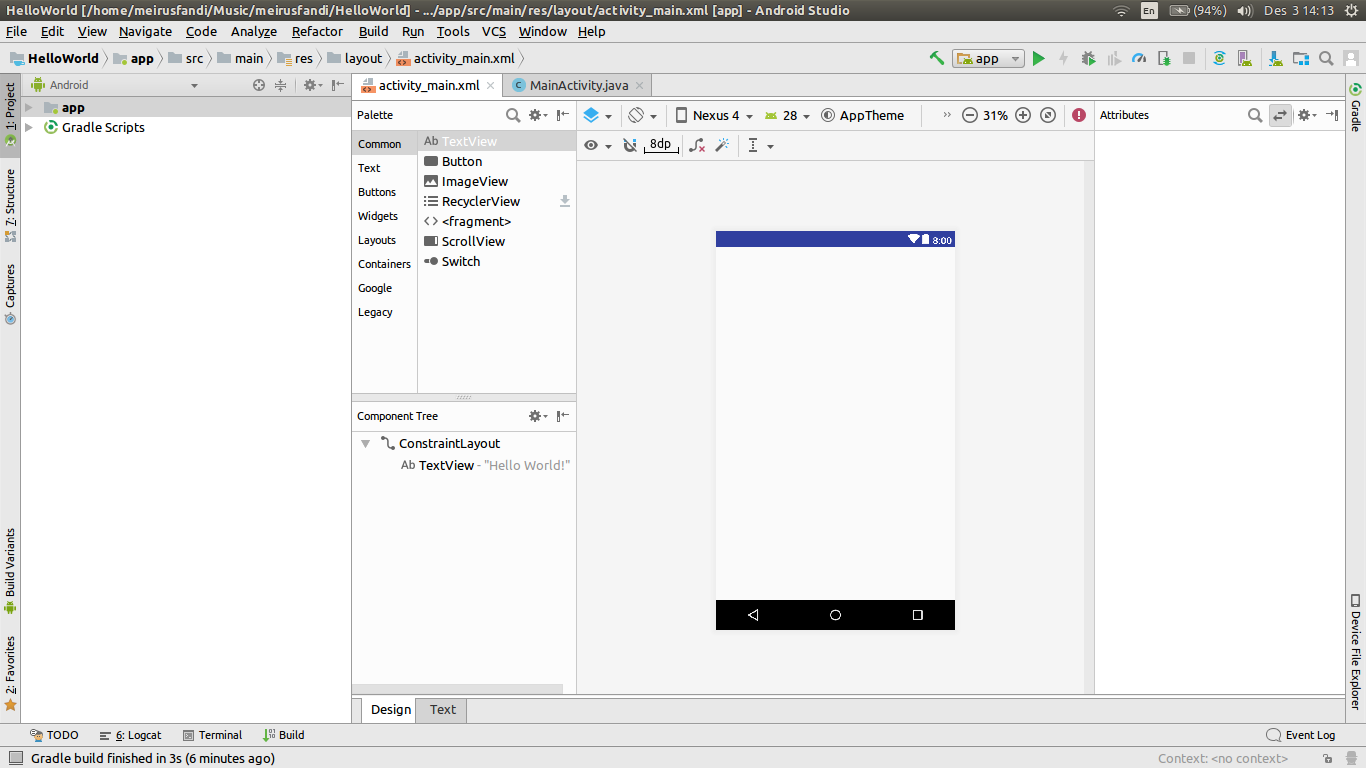Image resolution: width=1366 pixels, height=768 pixels.
Task: Expand the Gradle Scripts tree node
Action: point(29,127)
